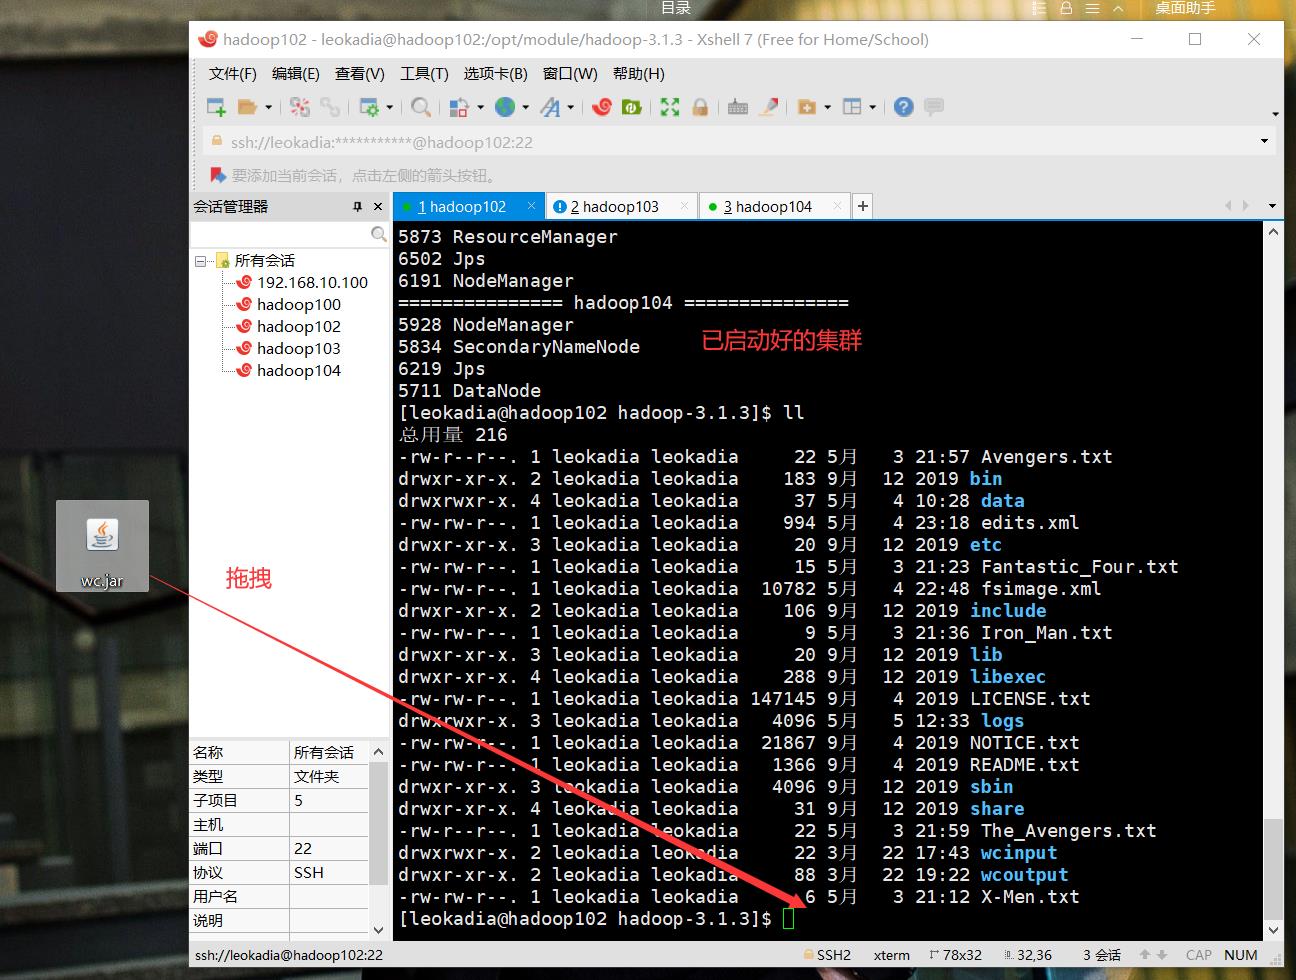Screen dimensions: 1296x980
Task: Close the hadoop103 tab
Action: coord(685,206)
